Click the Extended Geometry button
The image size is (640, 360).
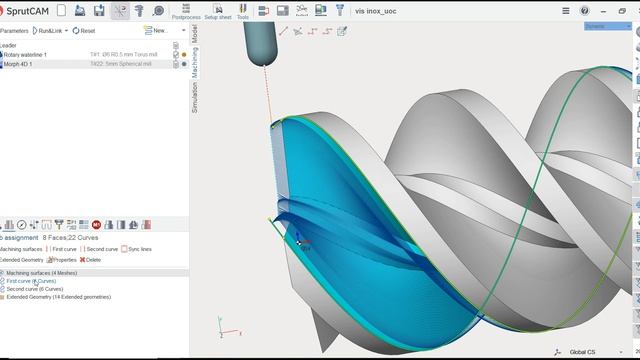click(x=21, y=260)
